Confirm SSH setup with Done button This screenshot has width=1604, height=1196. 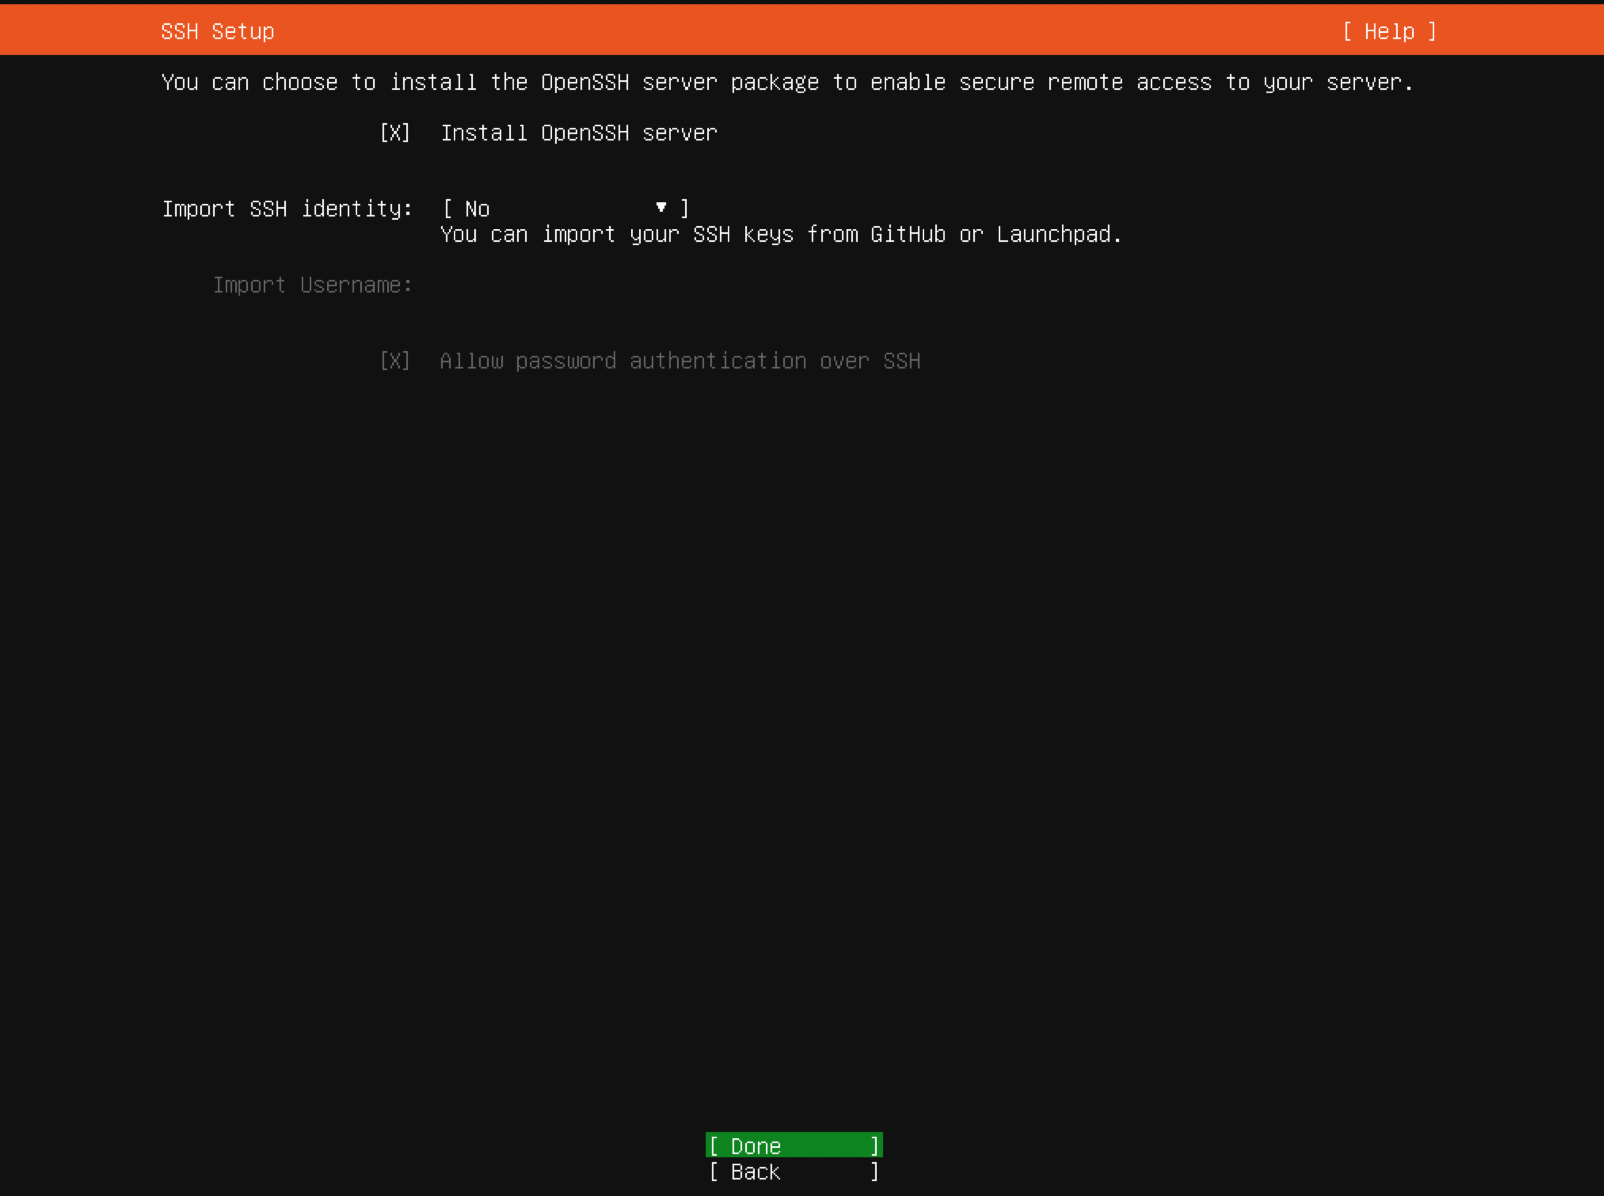[794, 1145]
